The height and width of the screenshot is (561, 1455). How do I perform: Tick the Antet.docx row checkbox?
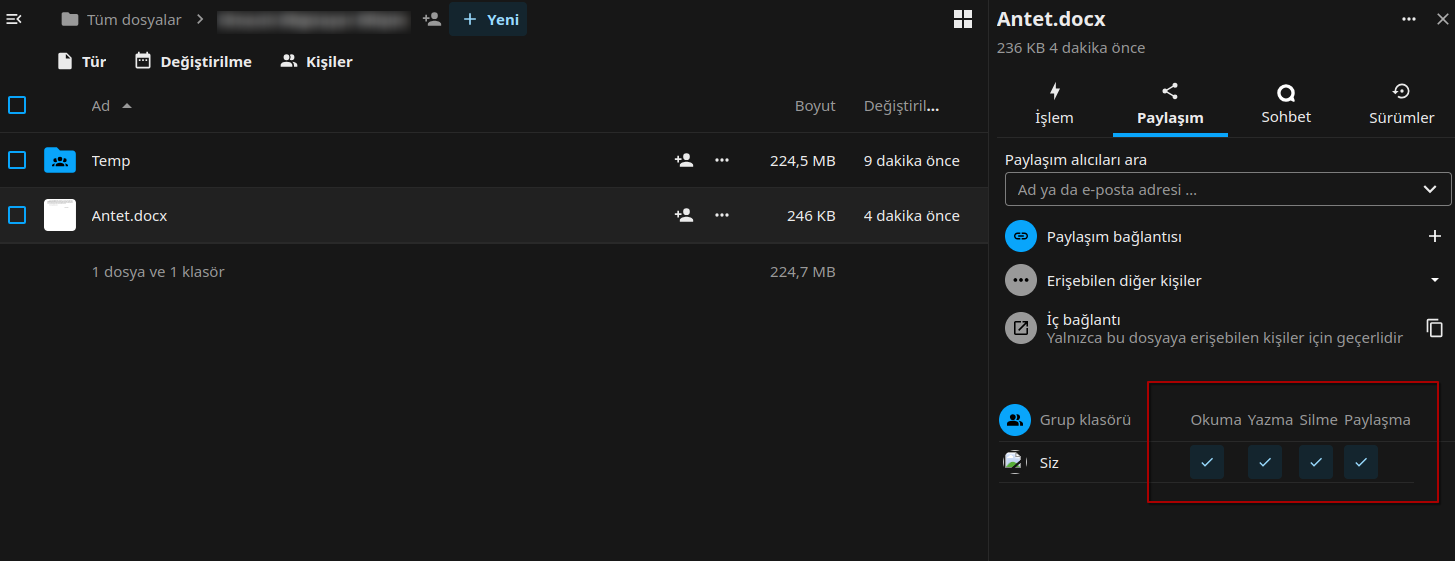coord(17,215)
